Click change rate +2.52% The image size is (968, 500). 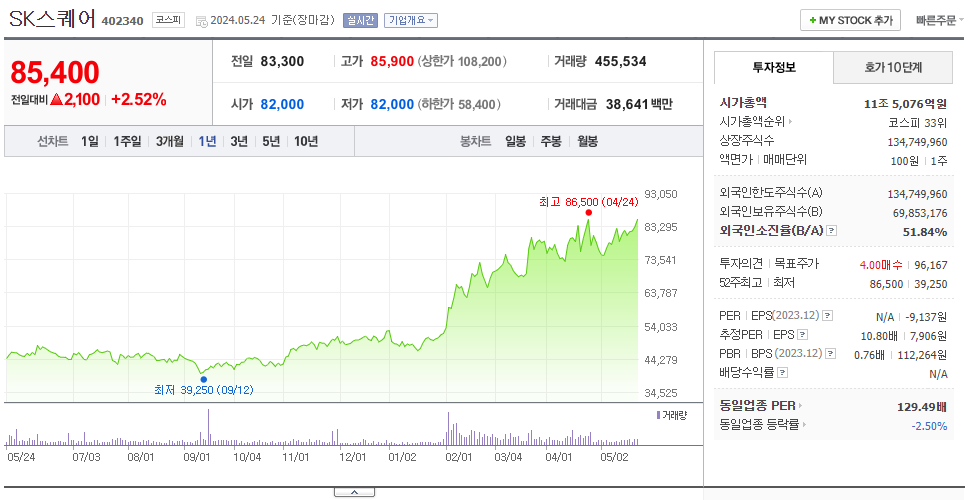point(139,99)
